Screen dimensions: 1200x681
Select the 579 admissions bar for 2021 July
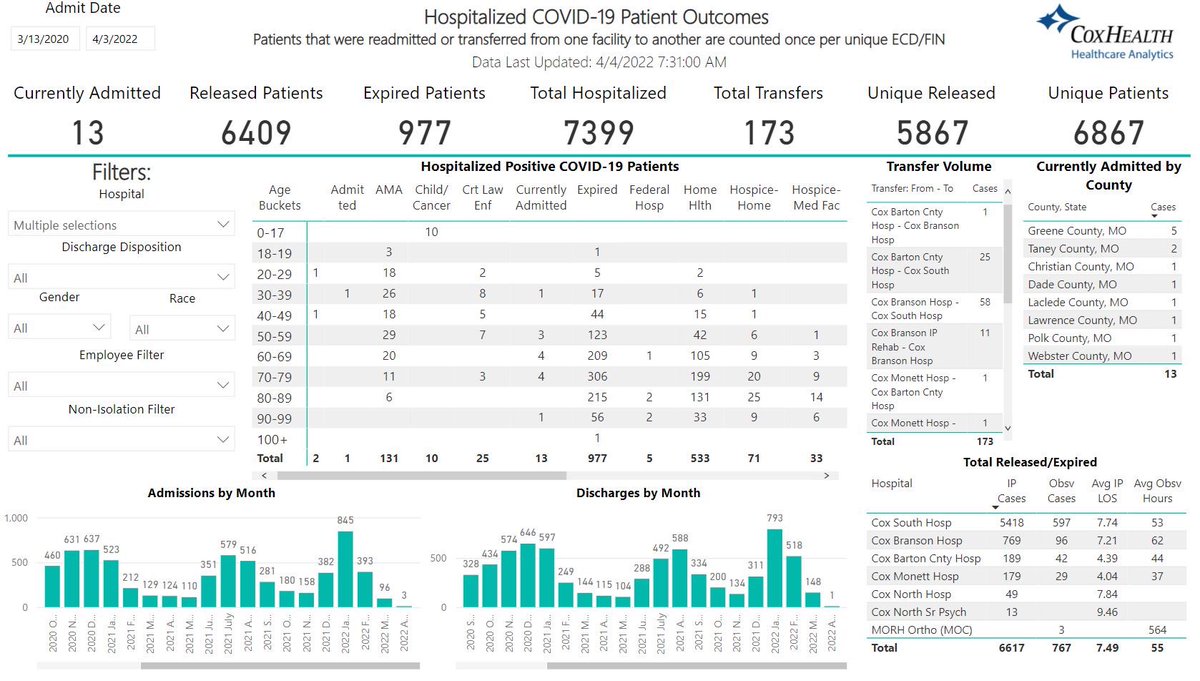(x=228, y=581)
